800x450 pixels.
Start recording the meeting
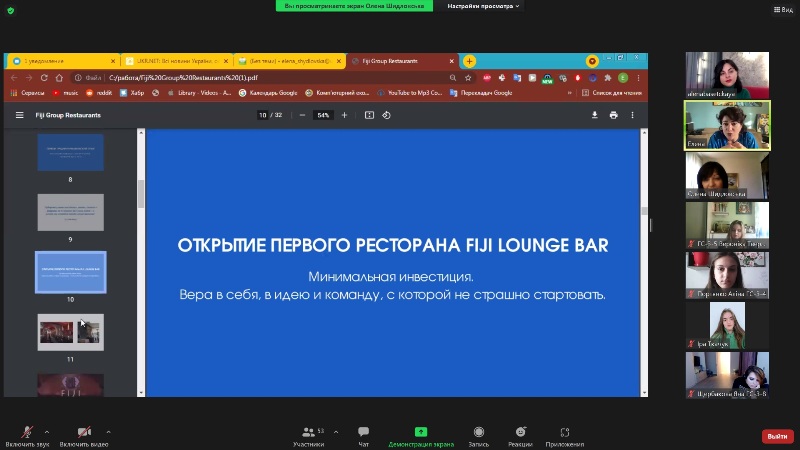pyautogui.click(x=479, y=437)
